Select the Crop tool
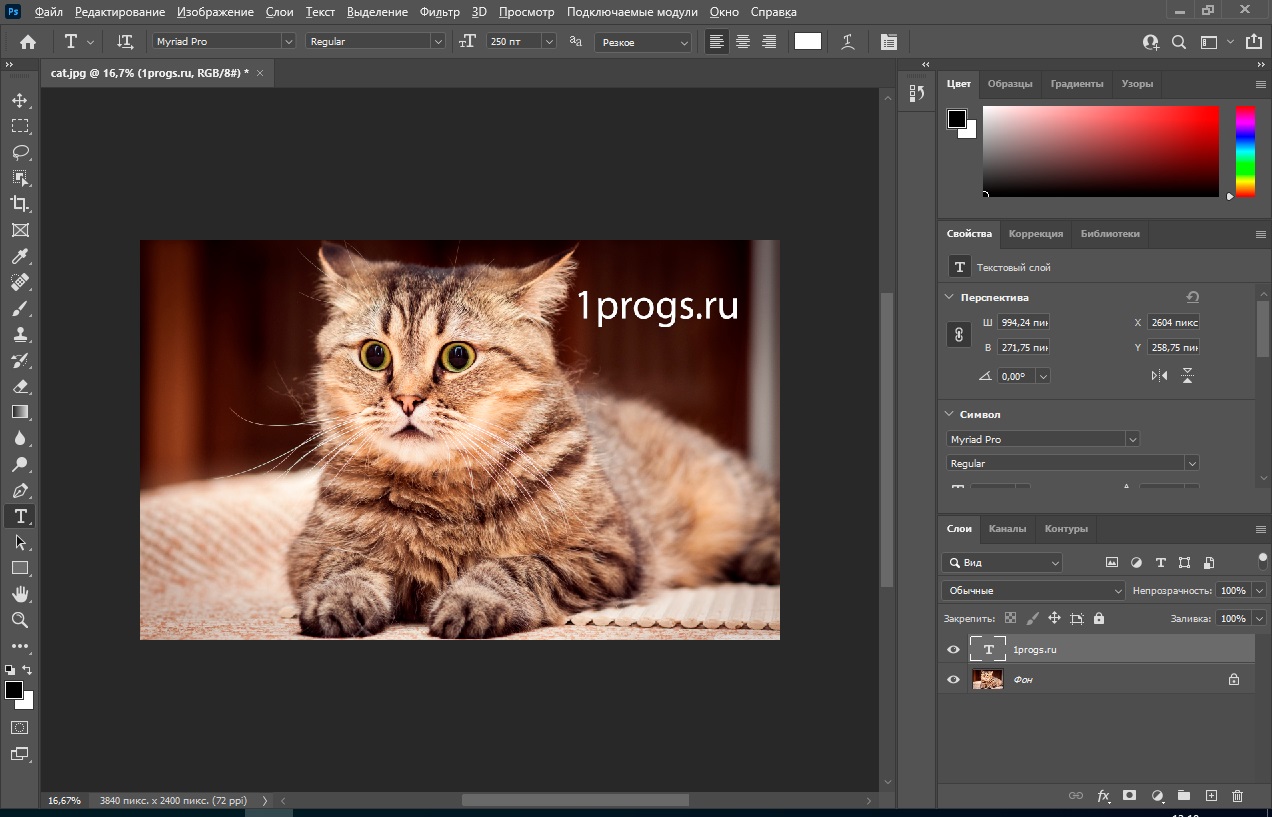1272x817 pixels. point(20,204)
